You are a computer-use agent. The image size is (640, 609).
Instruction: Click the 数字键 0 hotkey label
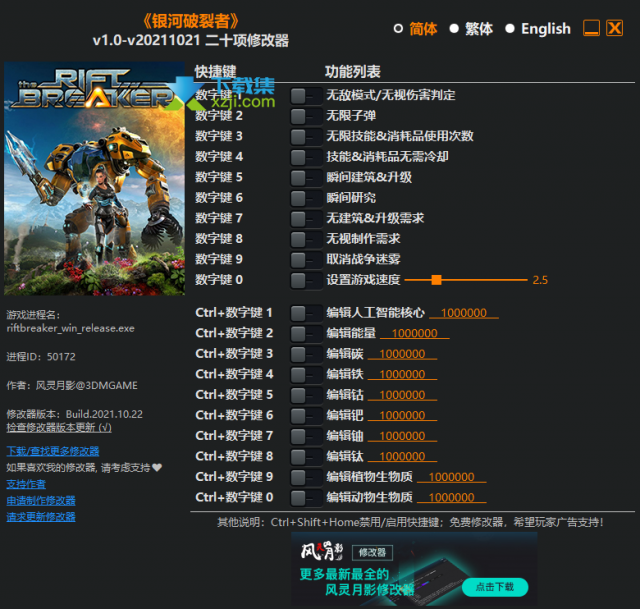click(219, 280)
